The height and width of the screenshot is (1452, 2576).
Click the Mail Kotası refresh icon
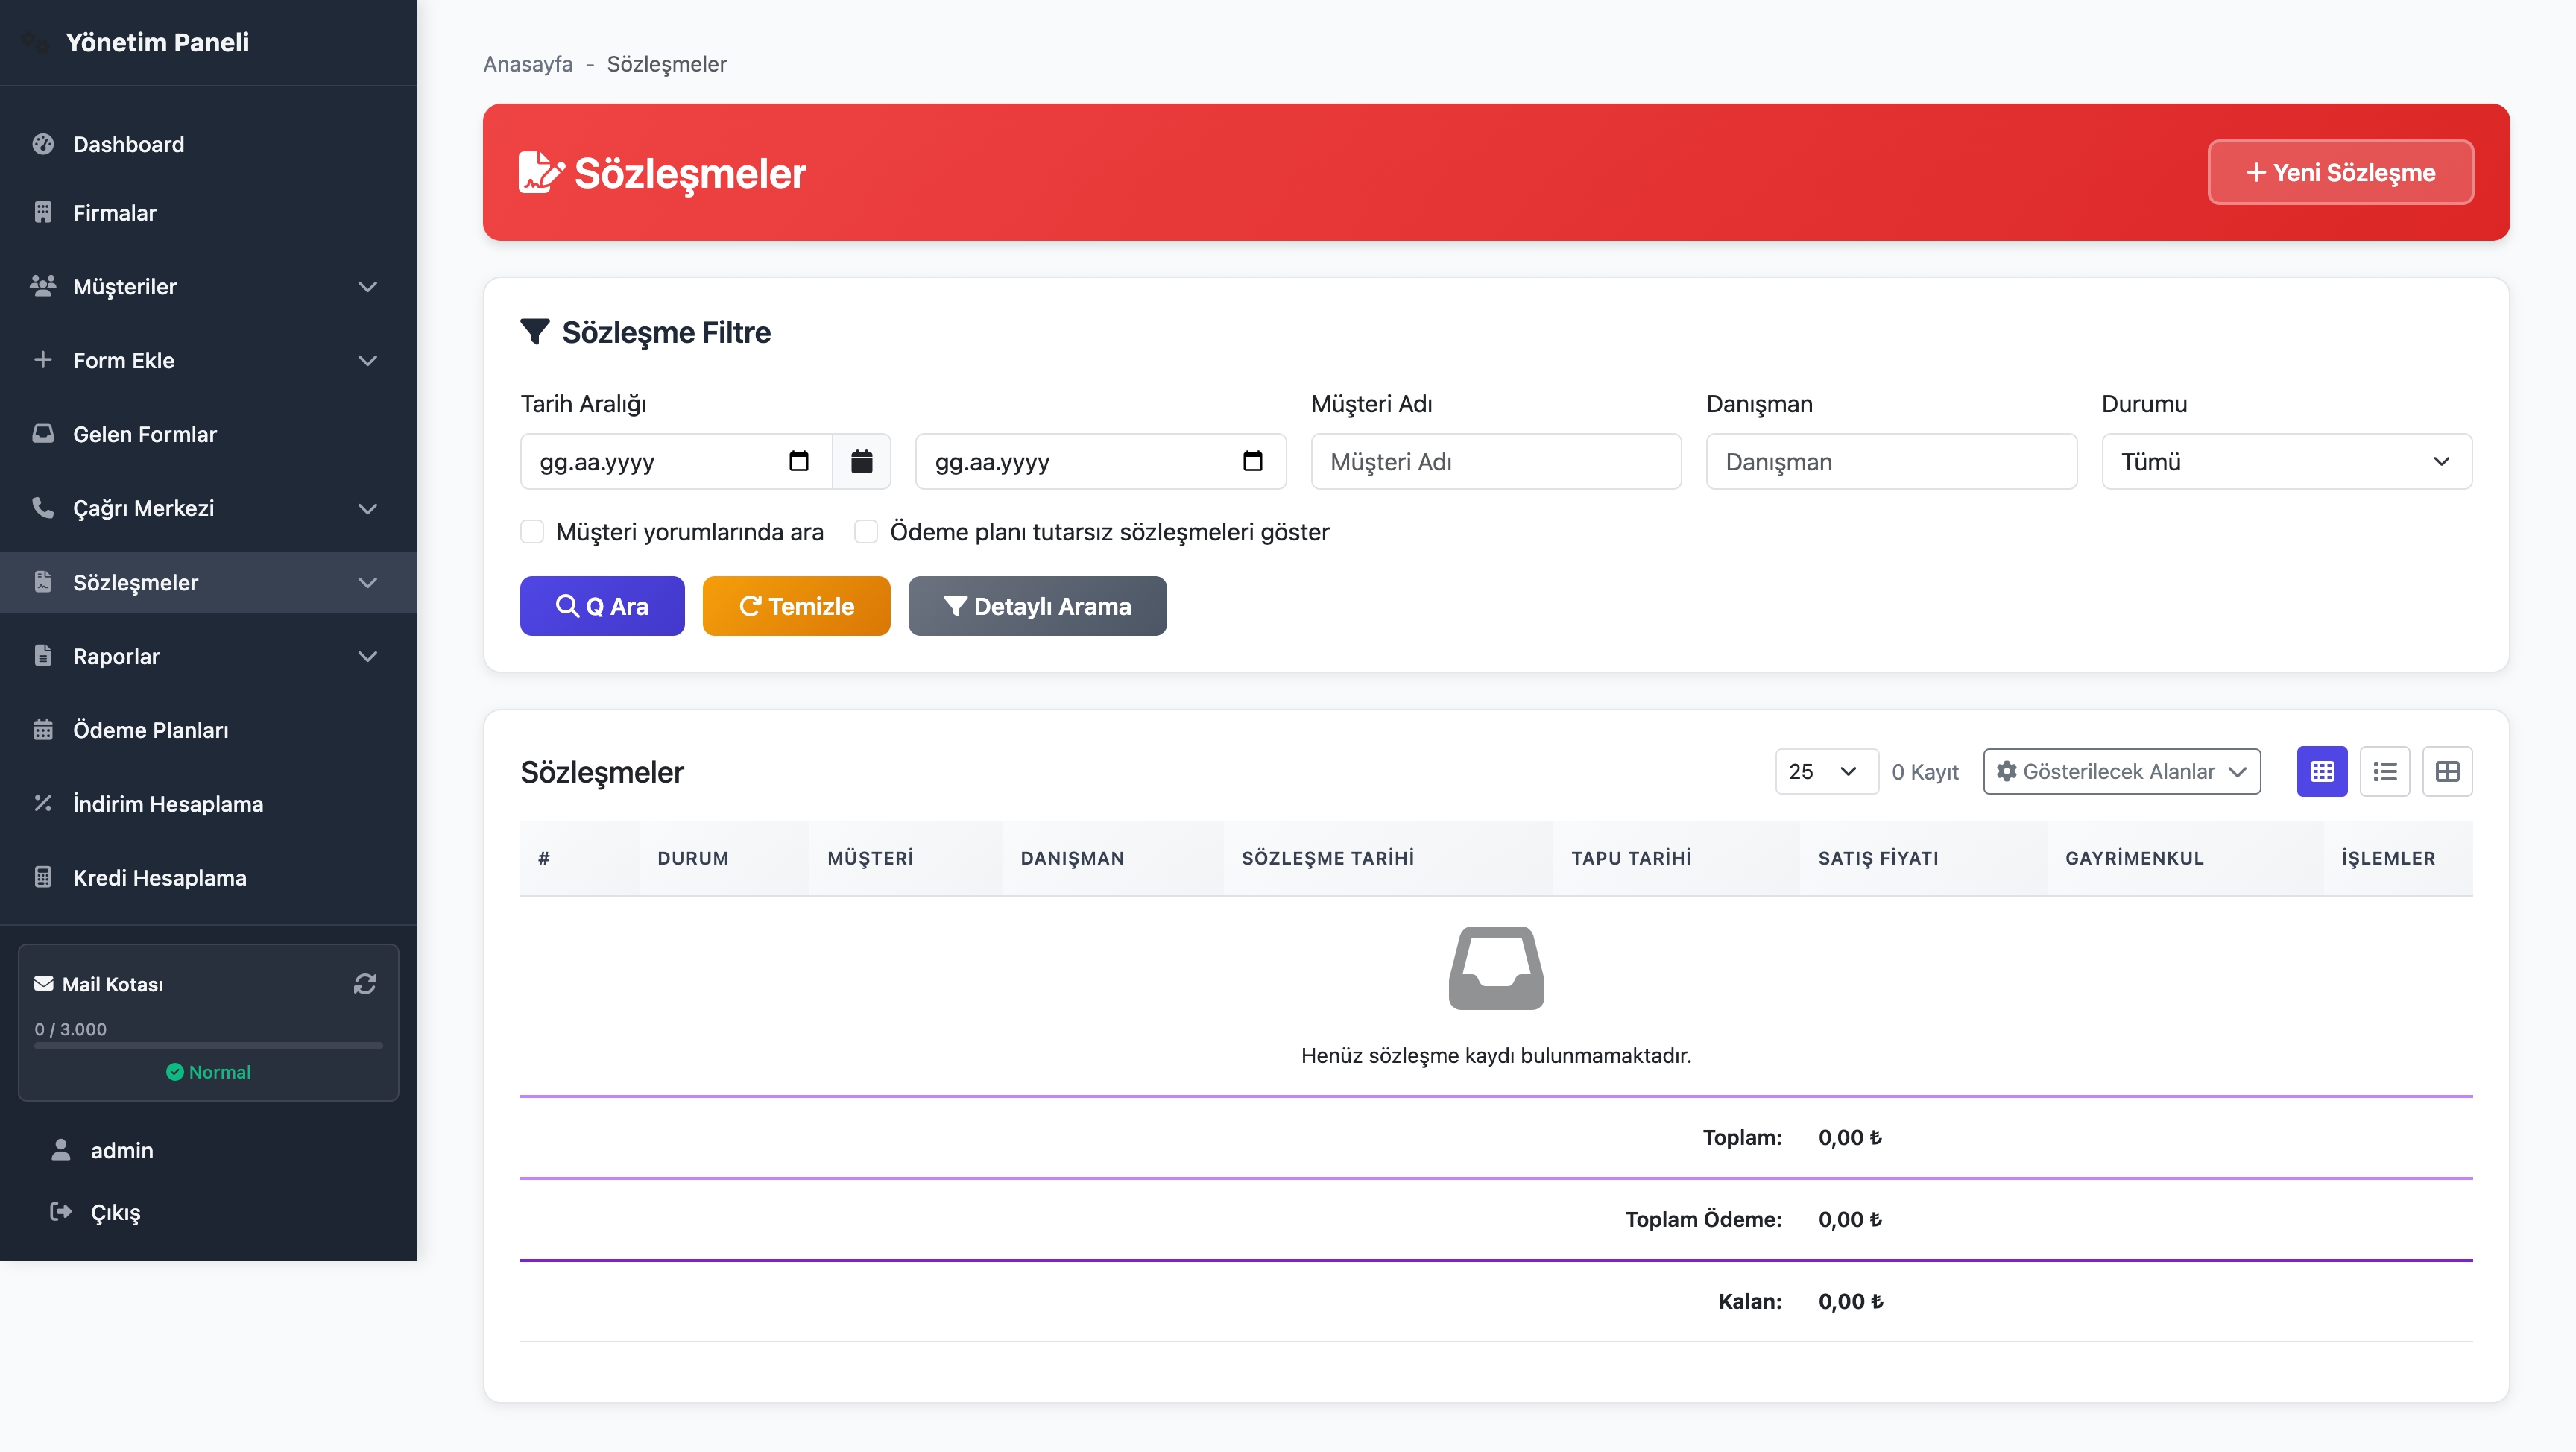(x=365, y=984)
